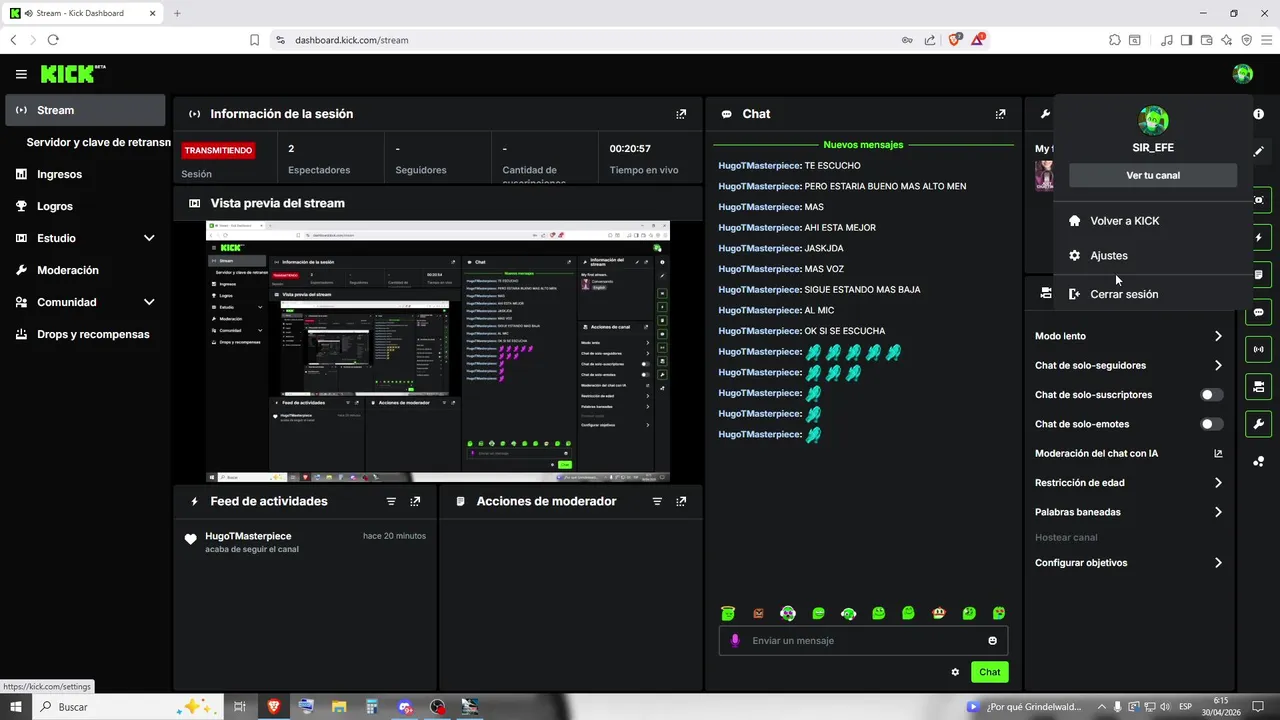Click the TRANSMITIENDO live badge

[x=218, y=150]
